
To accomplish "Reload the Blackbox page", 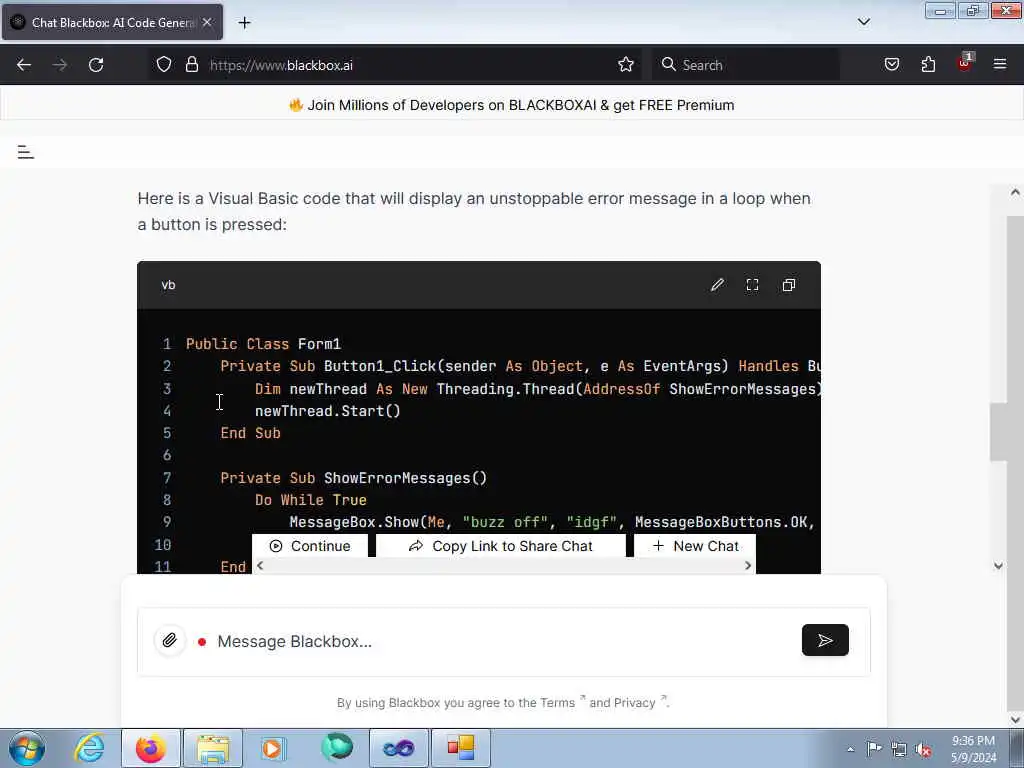I will click(96, 65).
